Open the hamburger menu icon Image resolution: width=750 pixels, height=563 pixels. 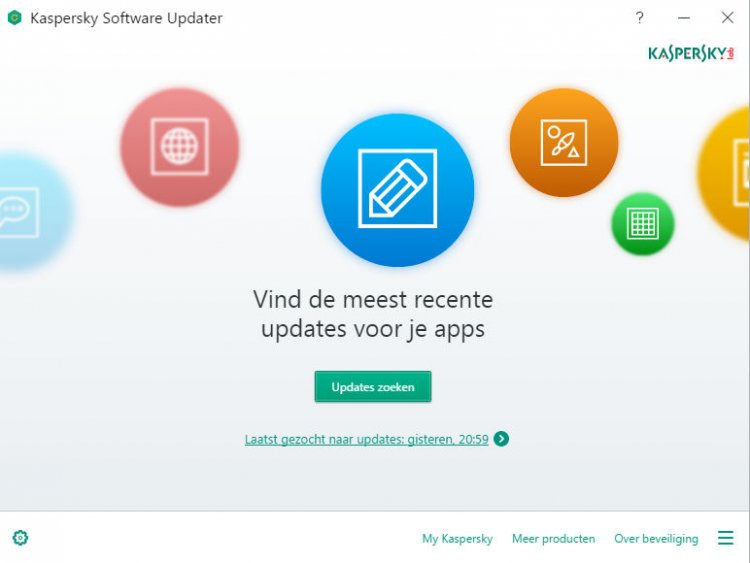(725, 538)
